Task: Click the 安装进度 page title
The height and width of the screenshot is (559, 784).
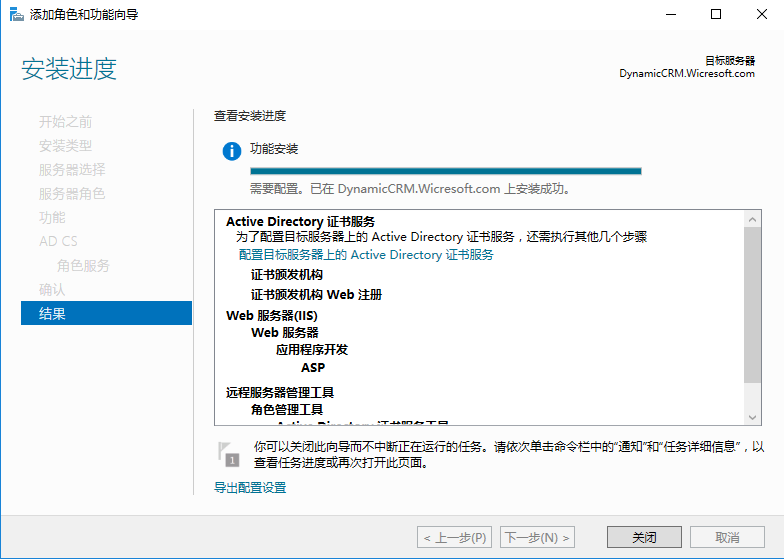Action: 69,69
